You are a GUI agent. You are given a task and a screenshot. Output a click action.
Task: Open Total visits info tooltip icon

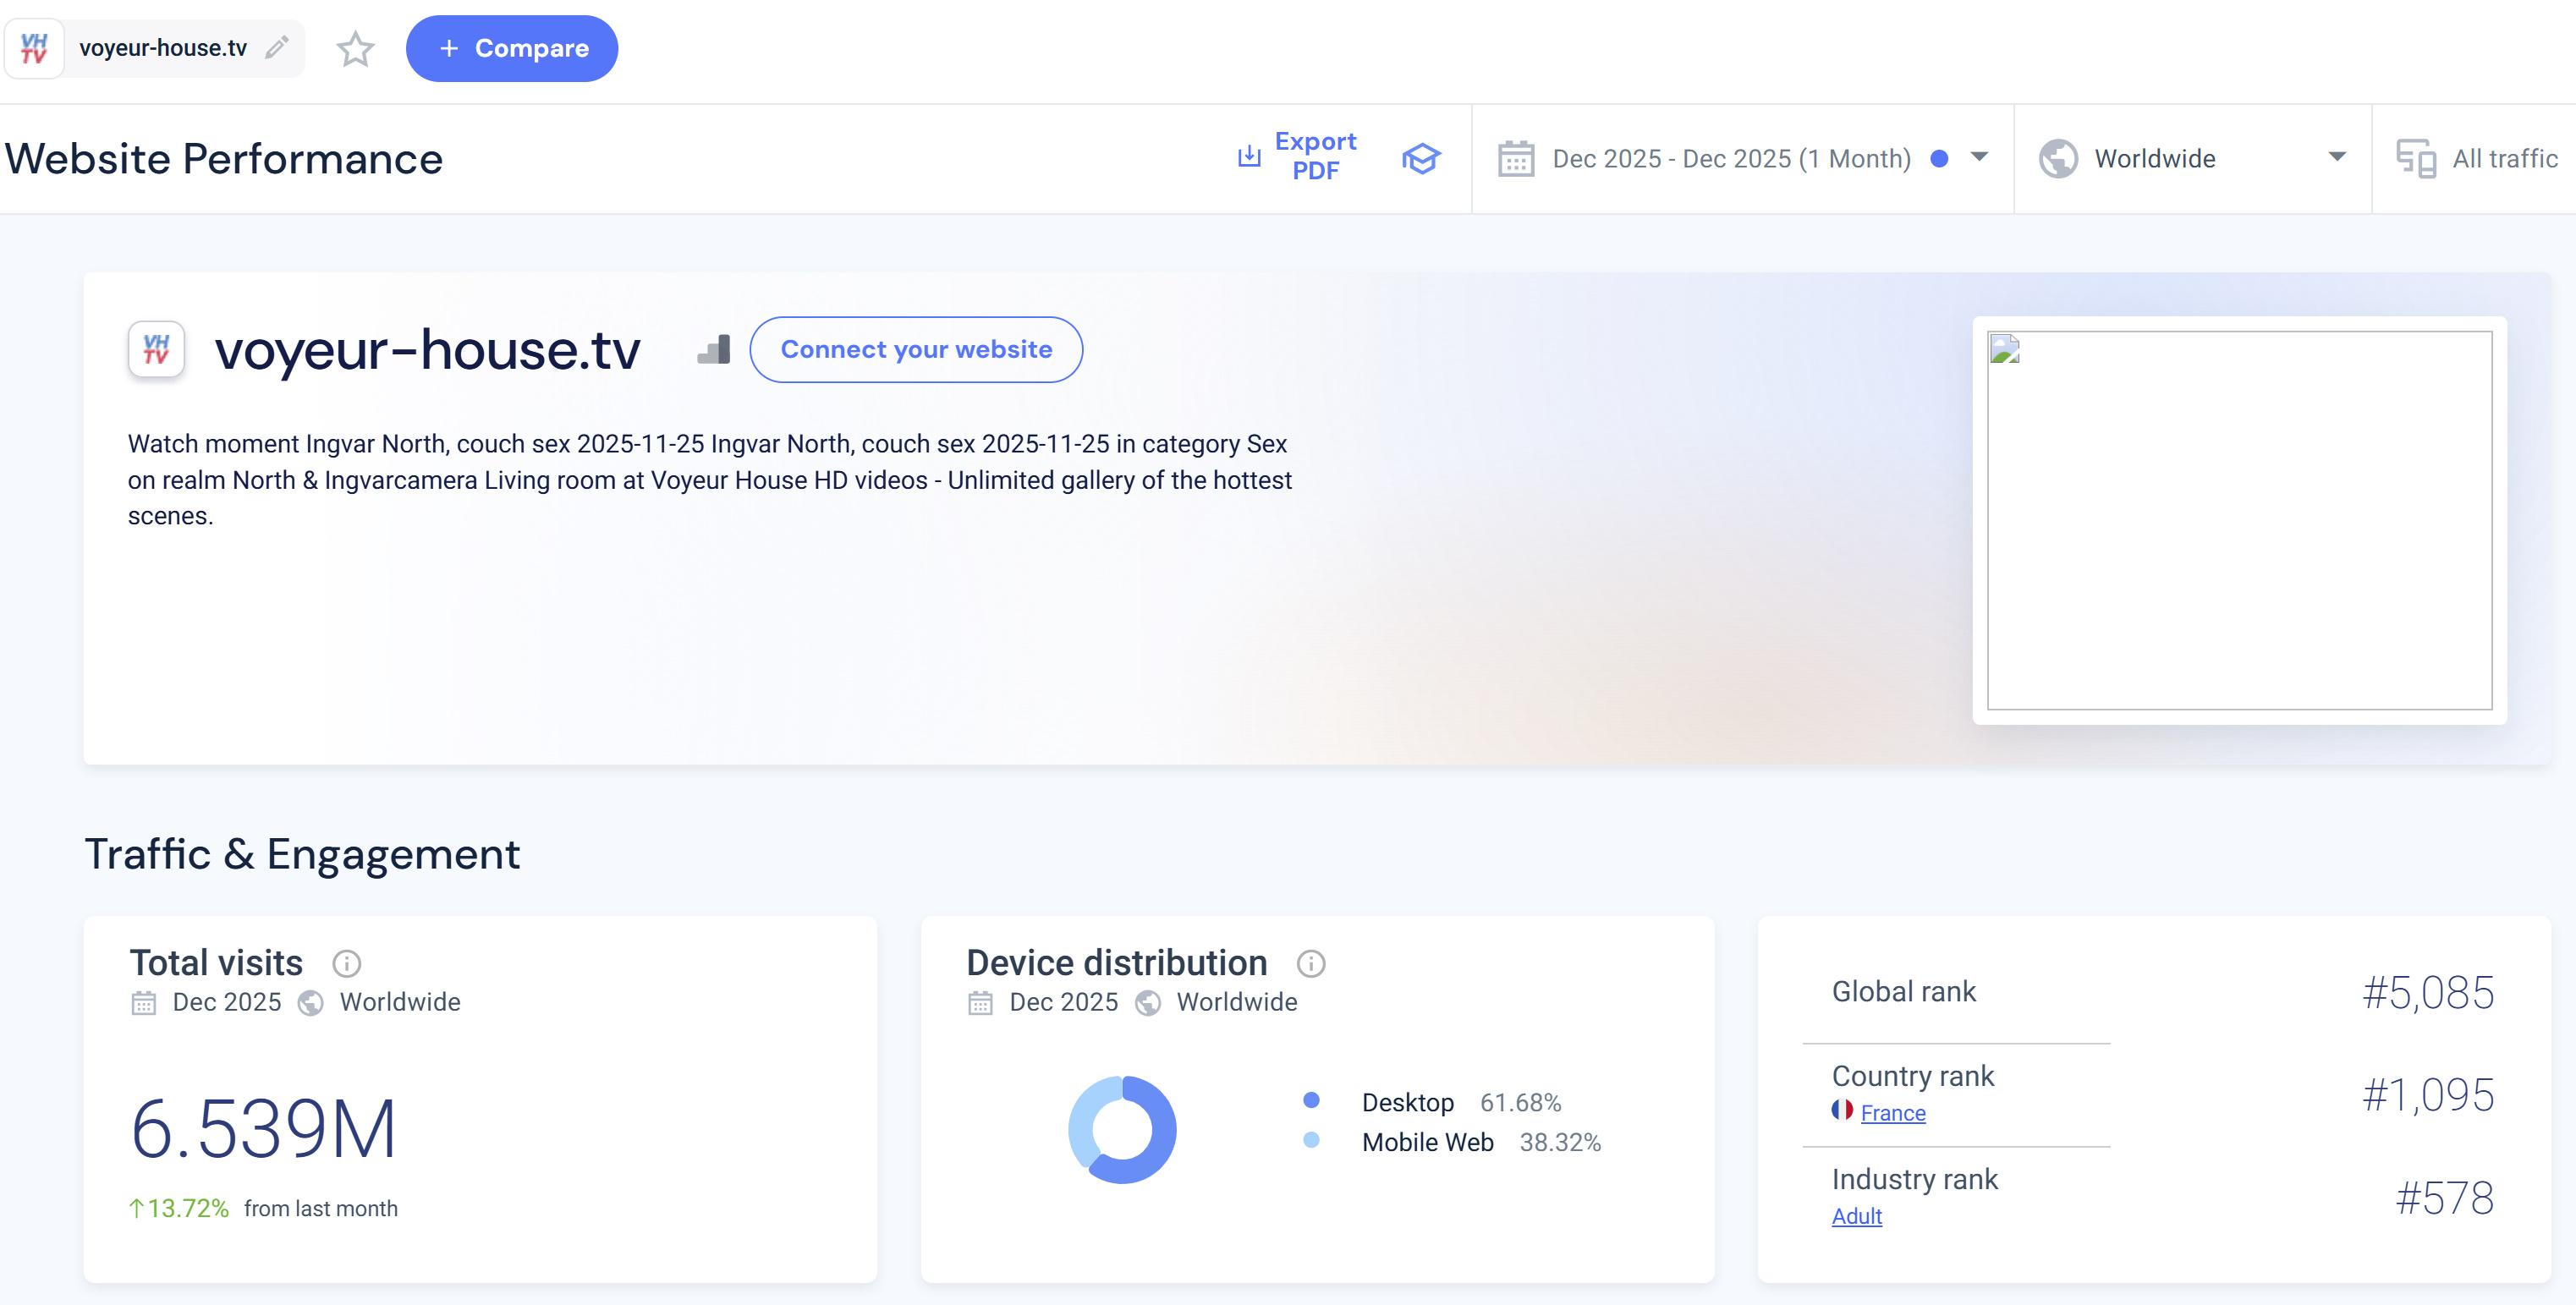(x=346, y=963)
